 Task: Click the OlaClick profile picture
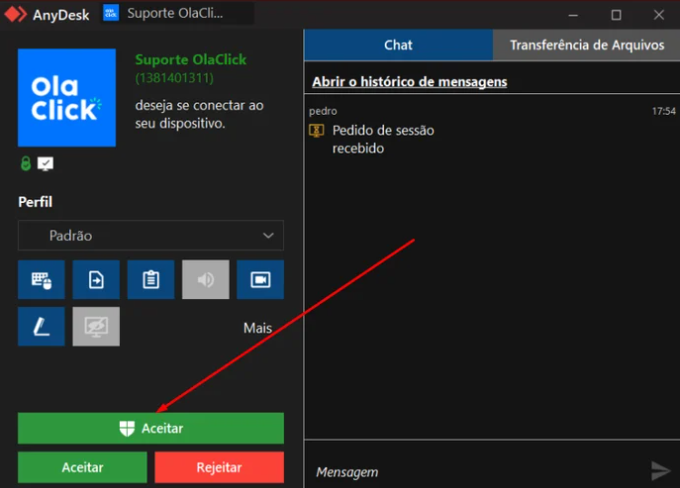67,98
